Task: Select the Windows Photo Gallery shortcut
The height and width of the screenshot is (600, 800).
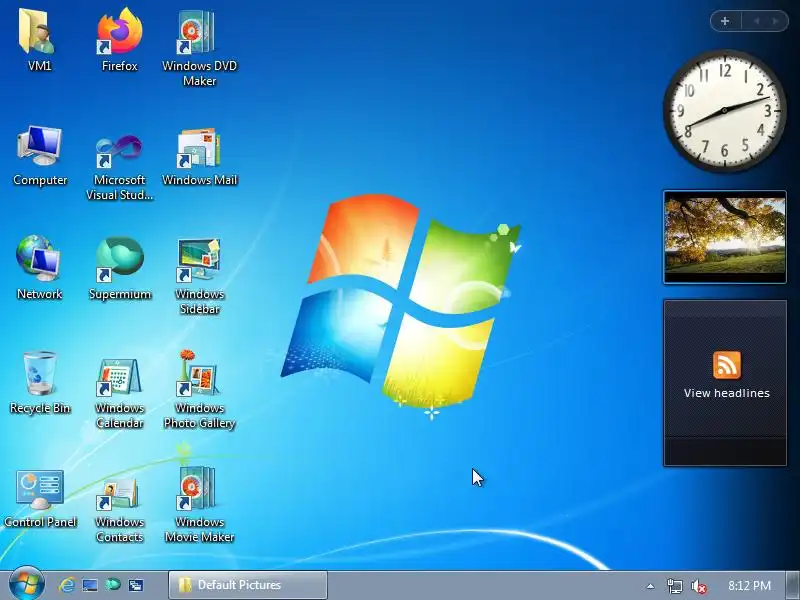Action: pos(199,390)
